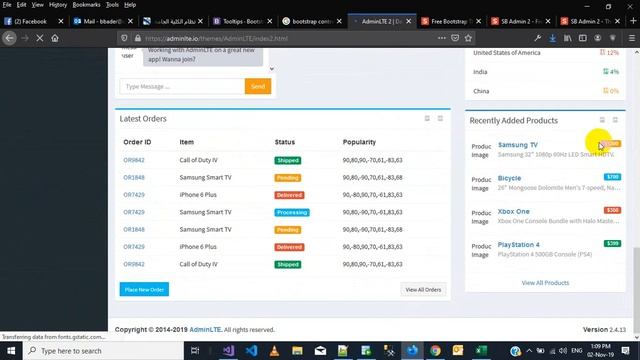Open the browser home page
Image resolution: width=640 pixels, height=360 pixels.
pos(55,38)
